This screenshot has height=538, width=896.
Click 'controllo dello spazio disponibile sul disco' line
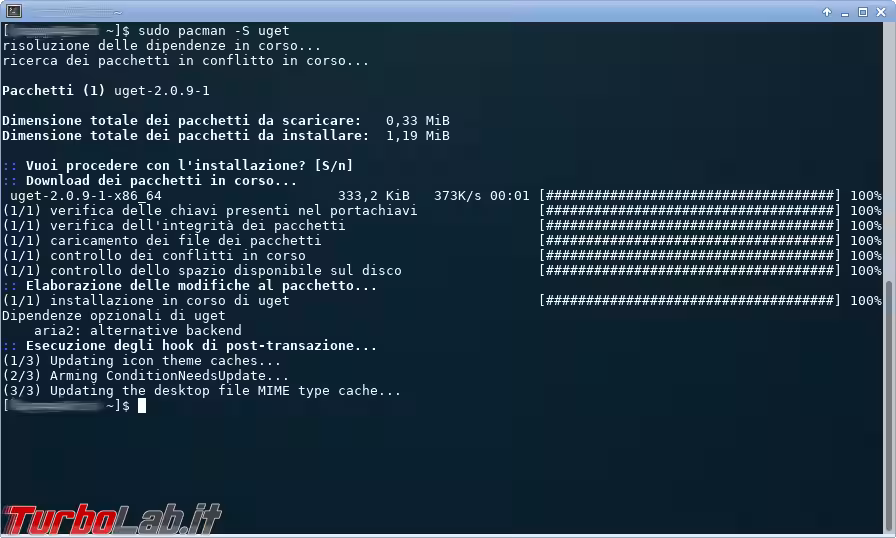click(202, 271)
